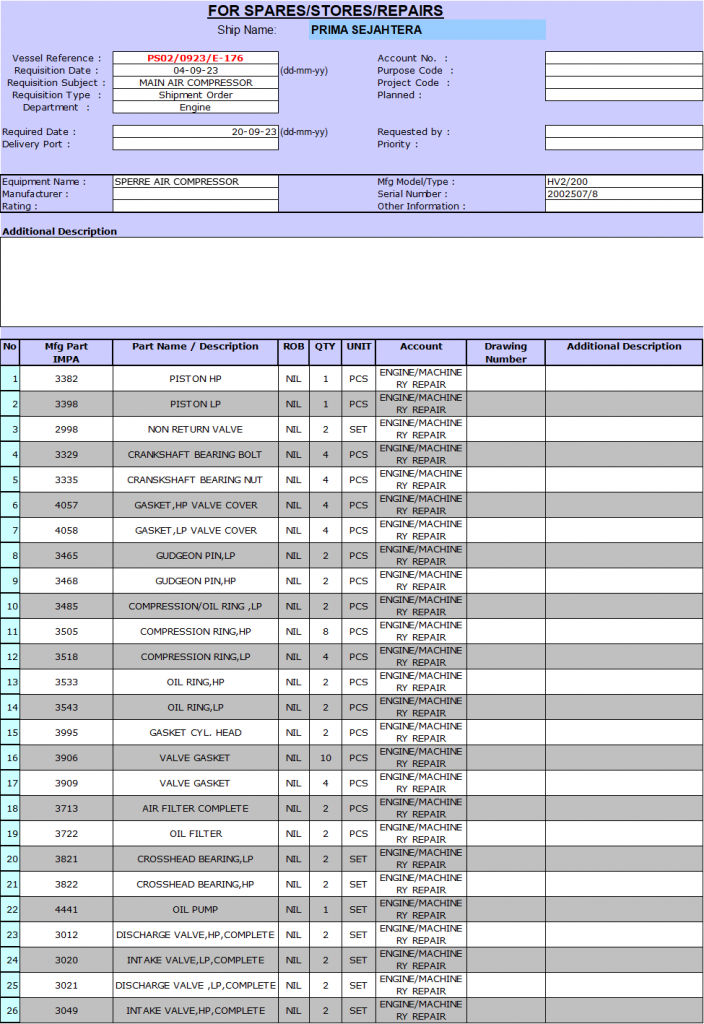The width and height of the screenshot is (704, 1024).
Task: Select the empty Priority field
Action: coord(623,144)
